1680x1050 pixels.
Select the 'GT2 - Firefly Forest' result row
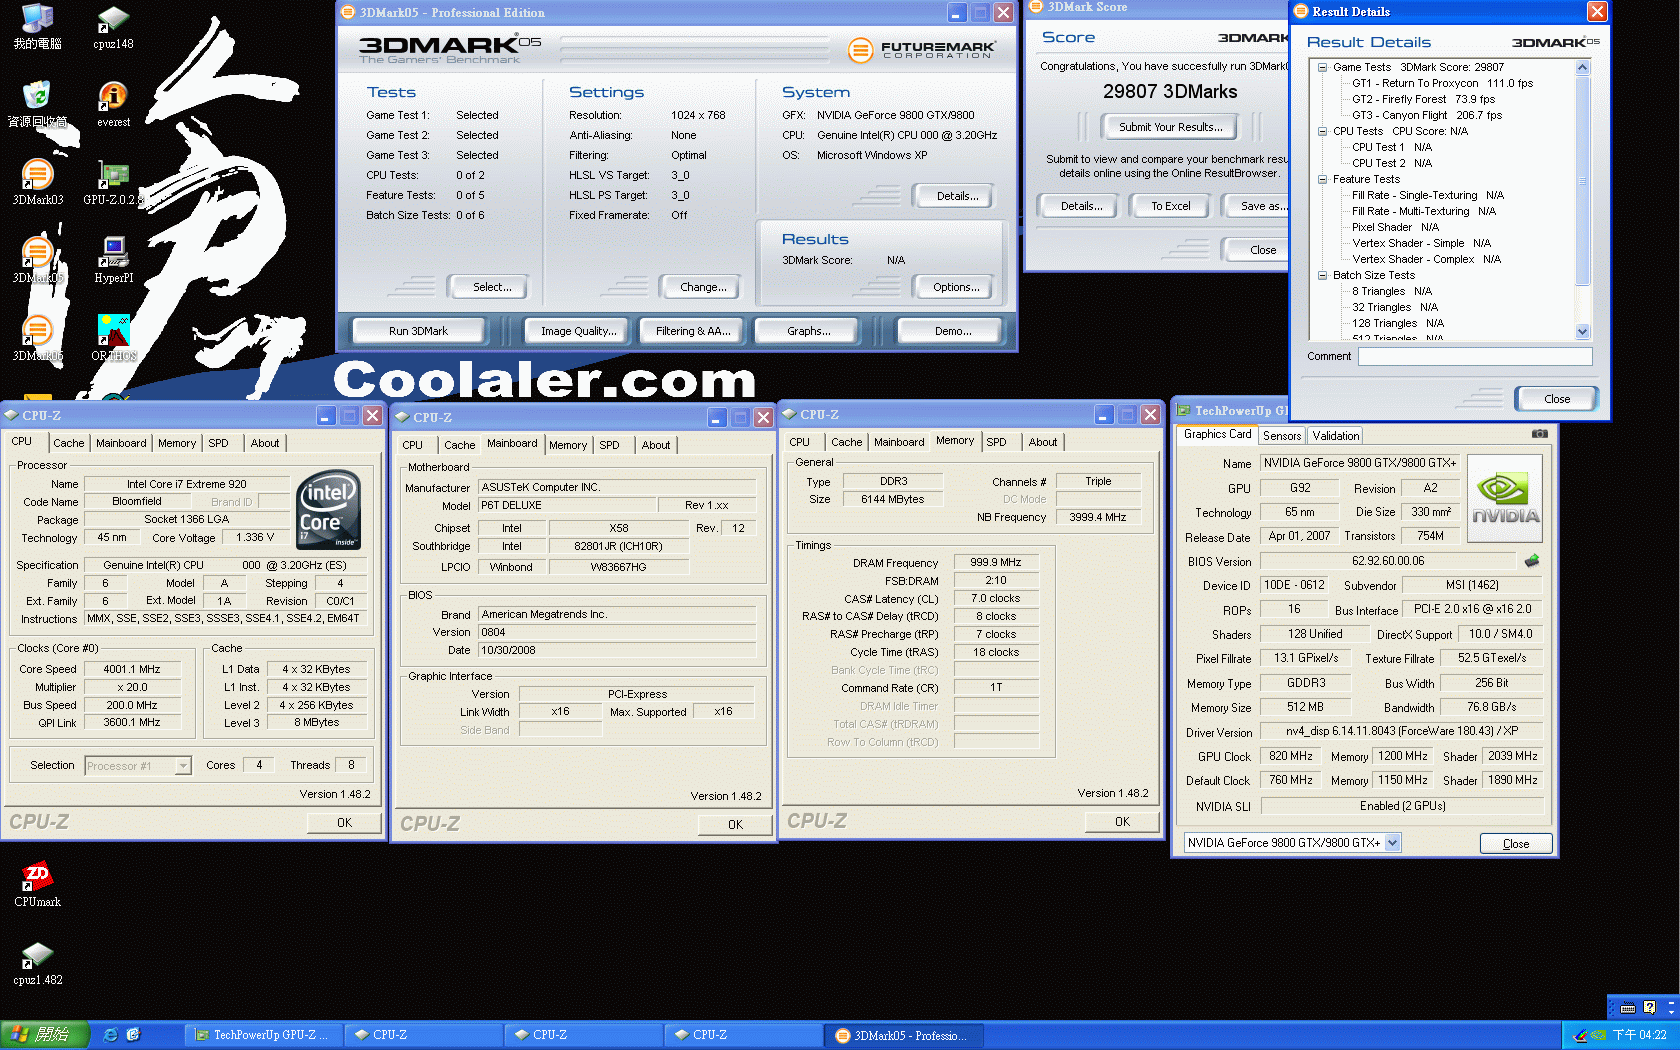1423,99
